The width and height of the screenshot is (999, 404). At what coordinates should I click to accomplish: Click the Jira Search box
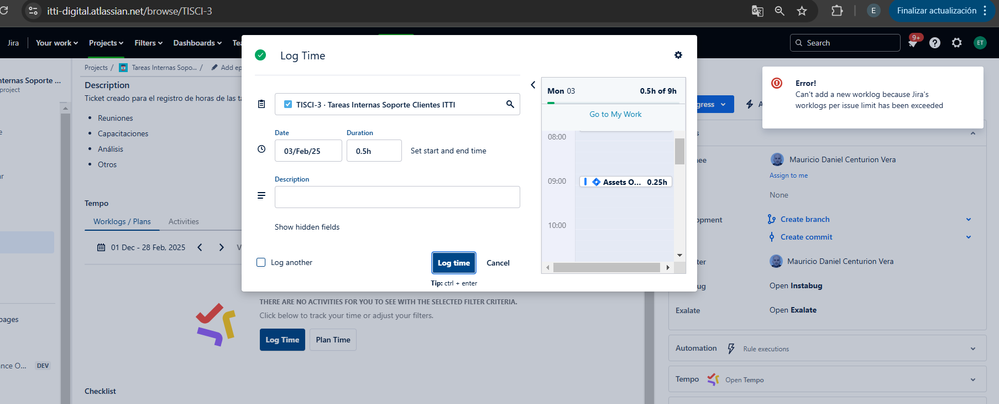pos(844,43)
